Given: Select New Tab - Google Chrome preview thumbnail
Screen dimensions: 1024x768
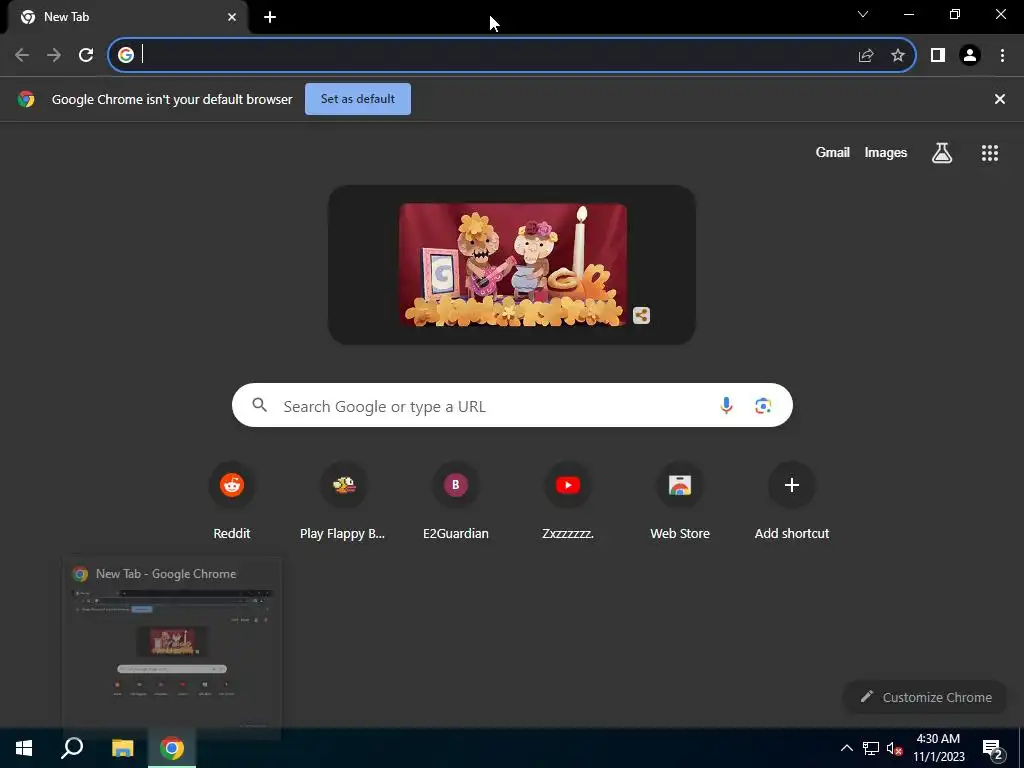Looking at the screenshot, I should click(172, 648).
